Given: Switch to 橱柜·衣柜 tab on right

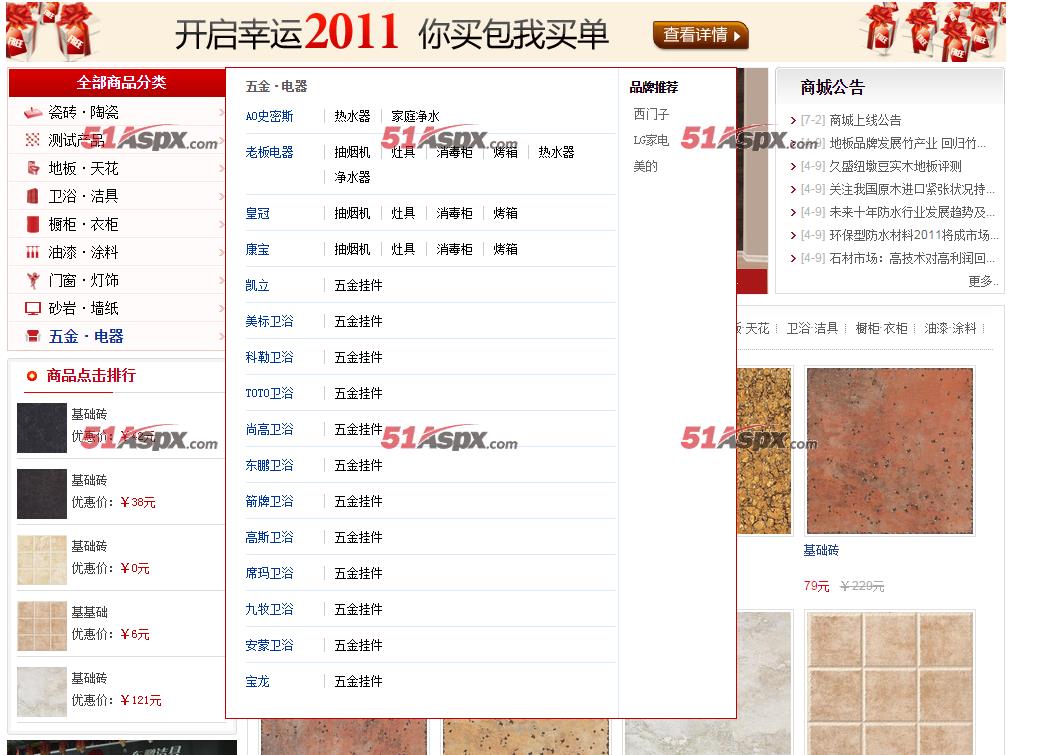Looking at the screenshot, I should pos(881,328).
